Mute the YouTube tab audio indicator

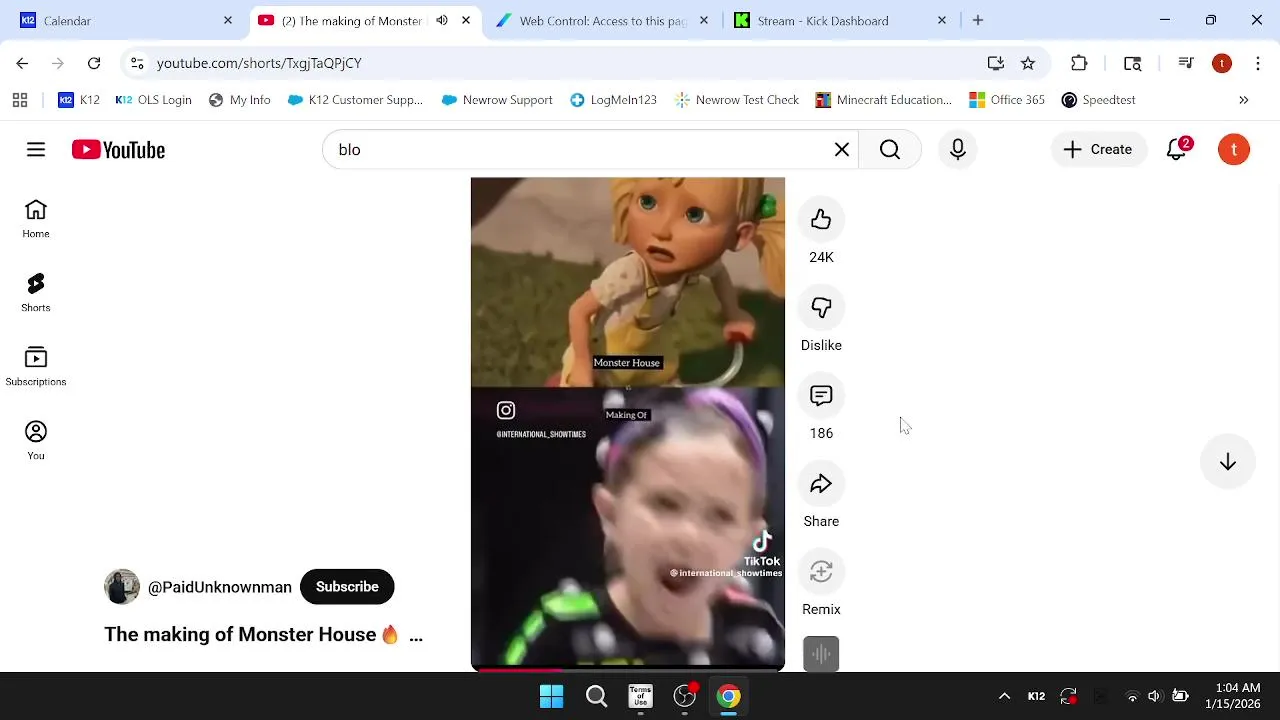tap(442, 20)
